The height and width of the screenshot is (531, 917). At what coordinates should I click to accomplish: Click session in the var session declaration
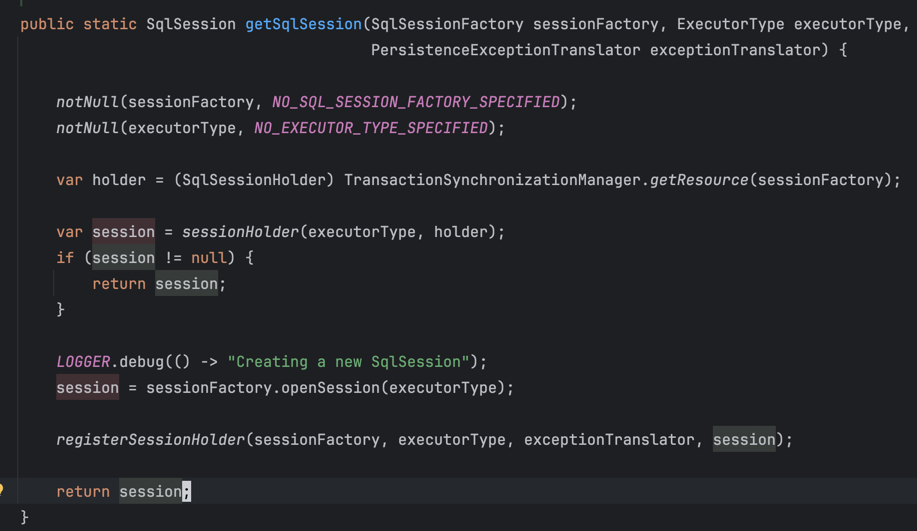tap(123, 232)
